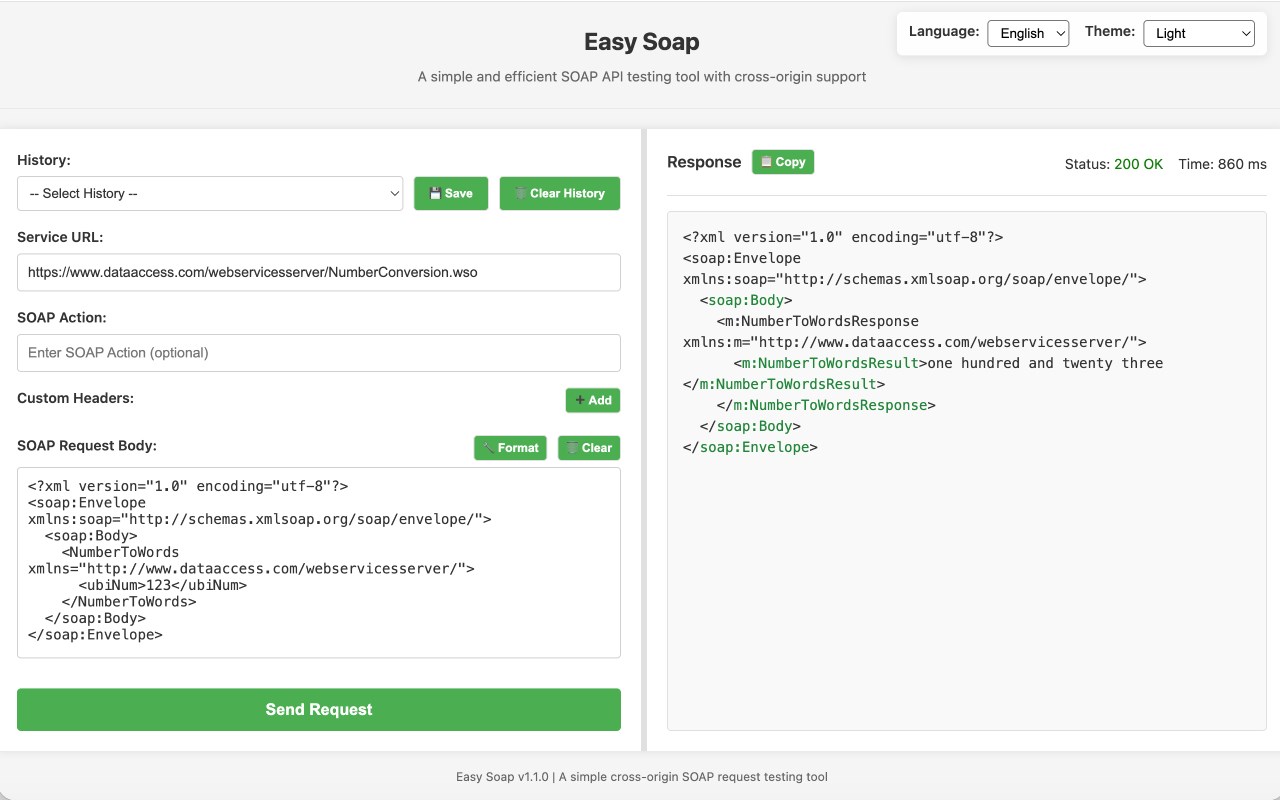Viewport: 1280px width, 800px height.
Task: Click 'one hundred and twenty three' result text
Action: (x=1045, y=363)
